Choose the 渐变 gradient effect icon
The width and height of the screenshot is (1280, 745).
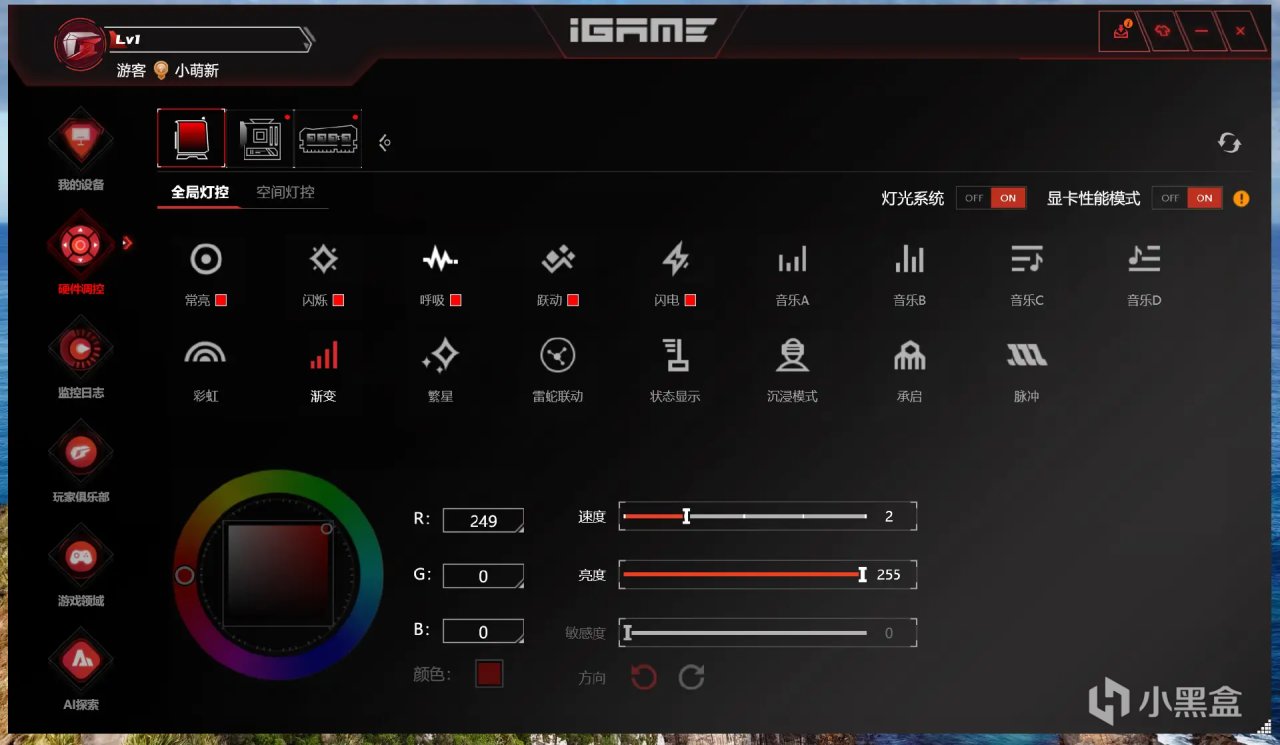click(x=323, y=356)
